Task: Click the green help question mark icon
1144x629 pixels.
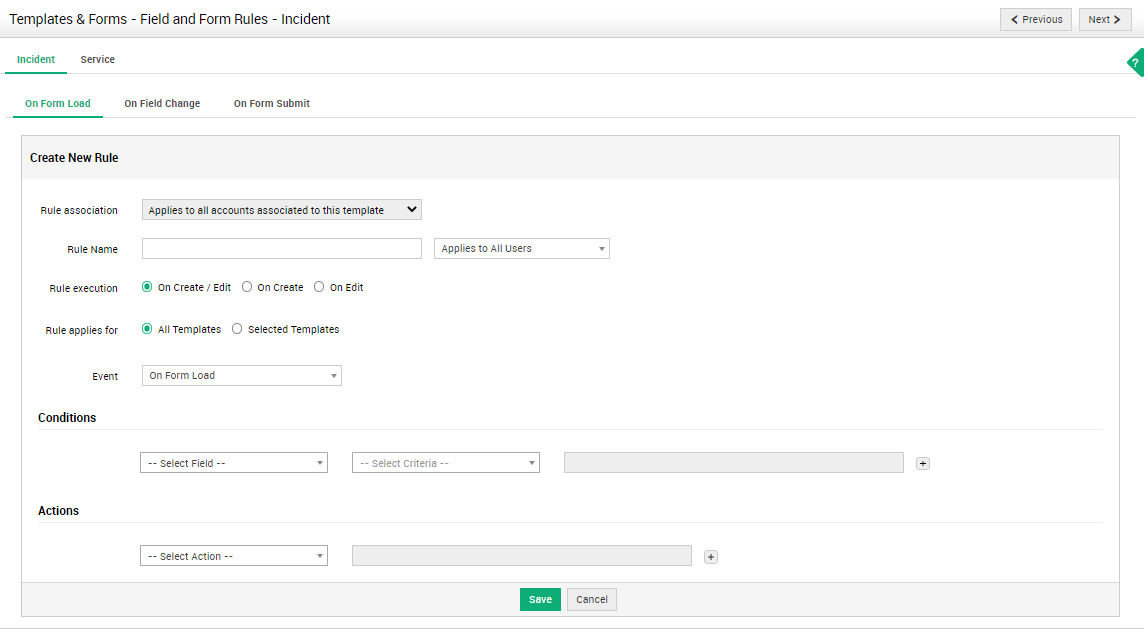Action: click(x=1135, y=63)
